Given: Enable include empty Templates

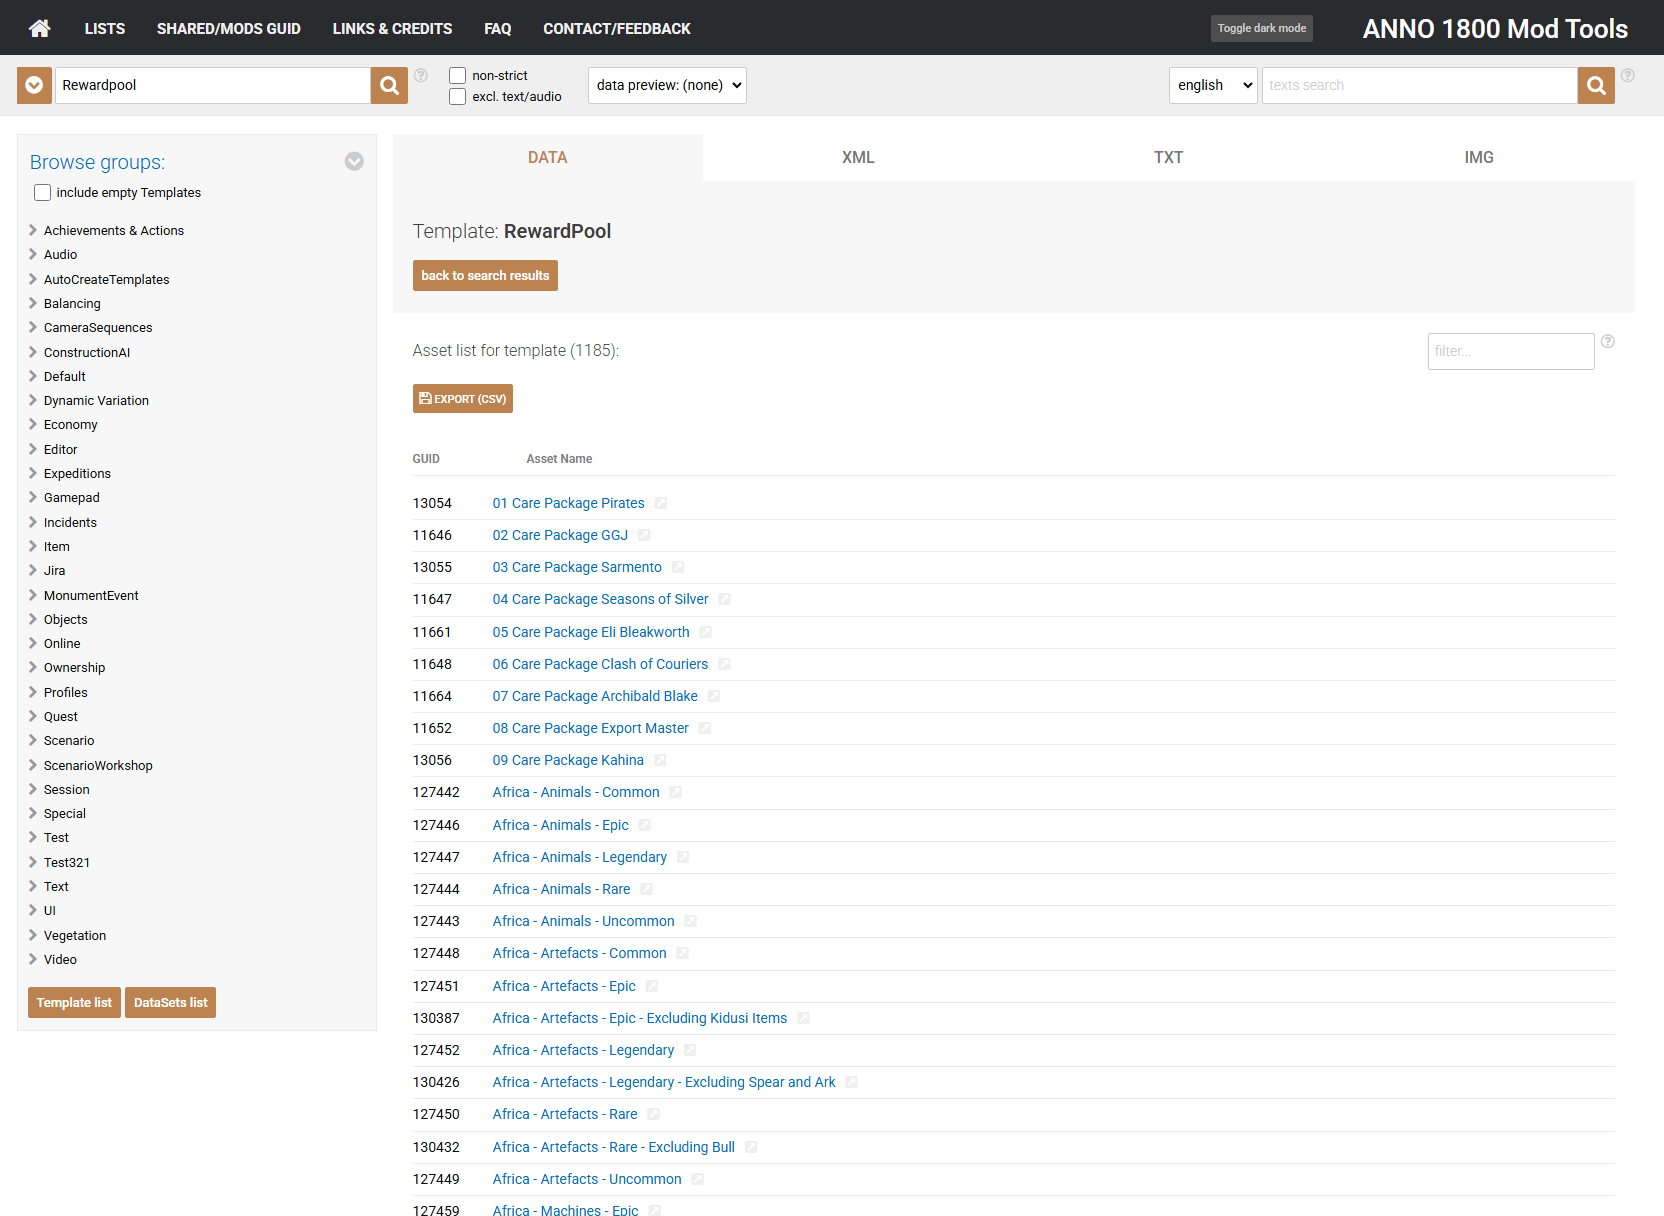Looking at the screenshot, I should [x=42, y=192].
